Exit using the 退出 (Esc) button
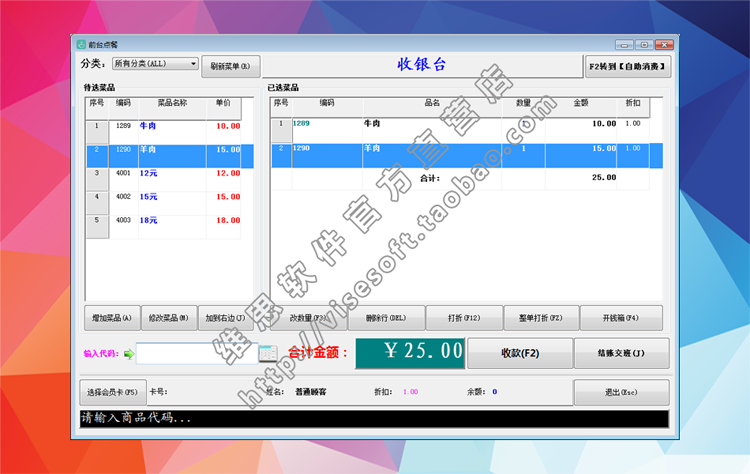The image size is (750, 474). tap(621, 392)
